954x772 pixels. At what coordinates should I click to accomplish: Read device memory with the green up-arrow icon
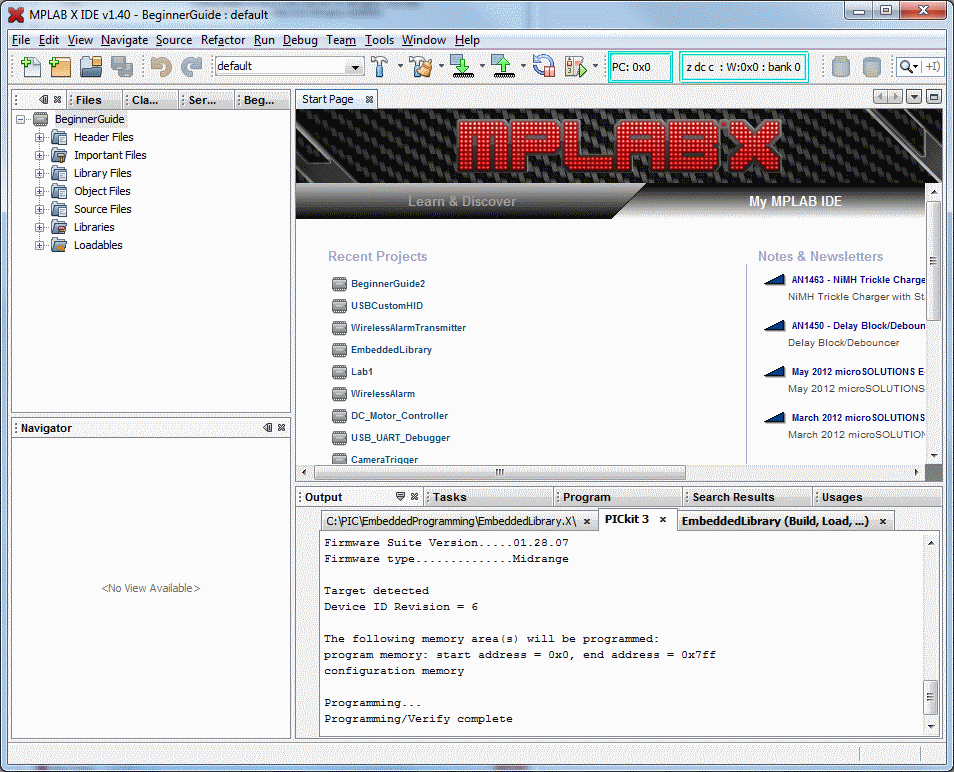pyautogui.click(x=503, y=66)
